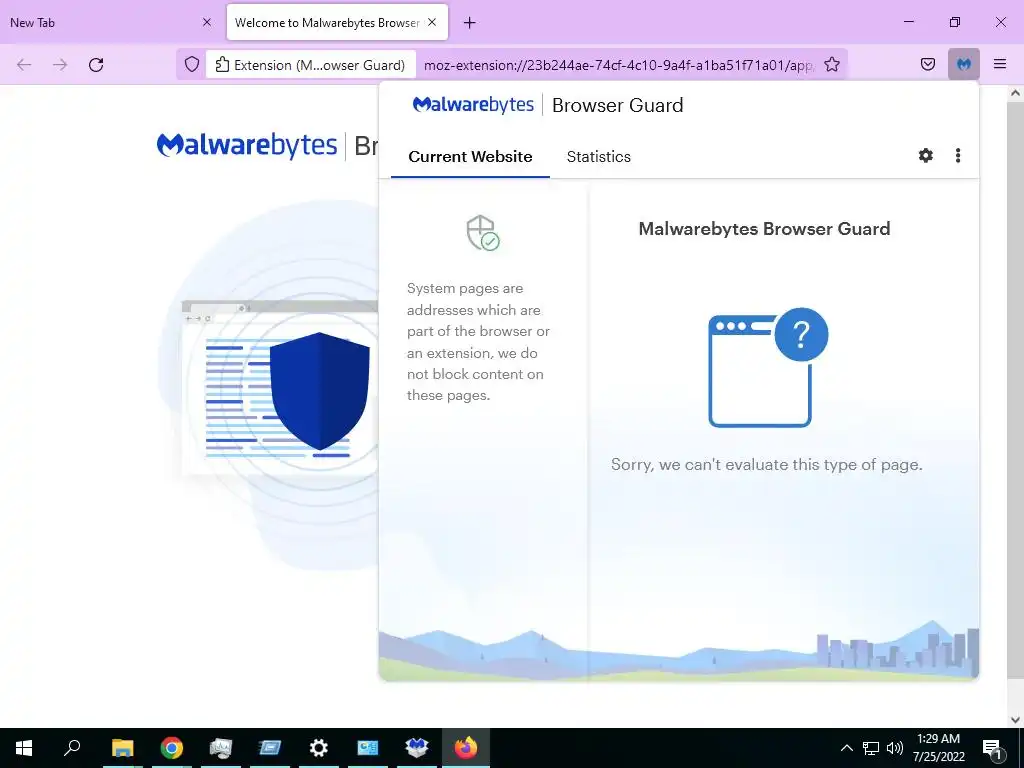Screen dimensions: 1024x768
Task: Open the Windows Start menu
Action: coord(24,748)
